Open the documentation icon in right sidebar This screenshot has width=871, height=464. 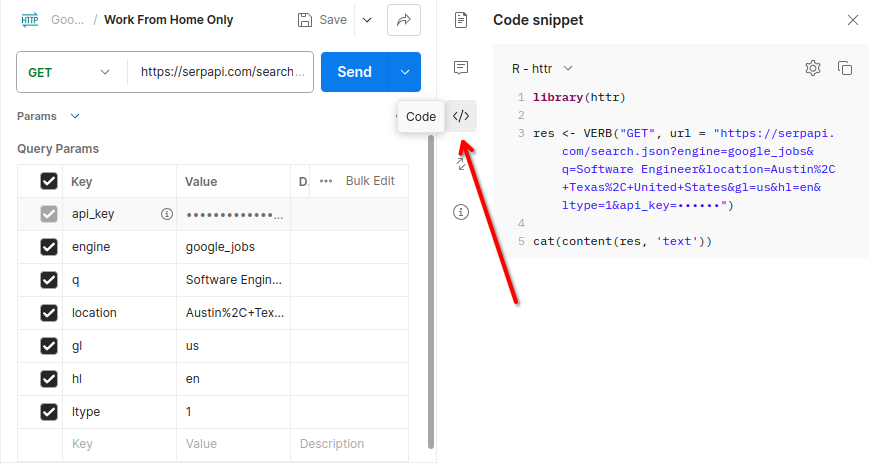tap(461, 20)
